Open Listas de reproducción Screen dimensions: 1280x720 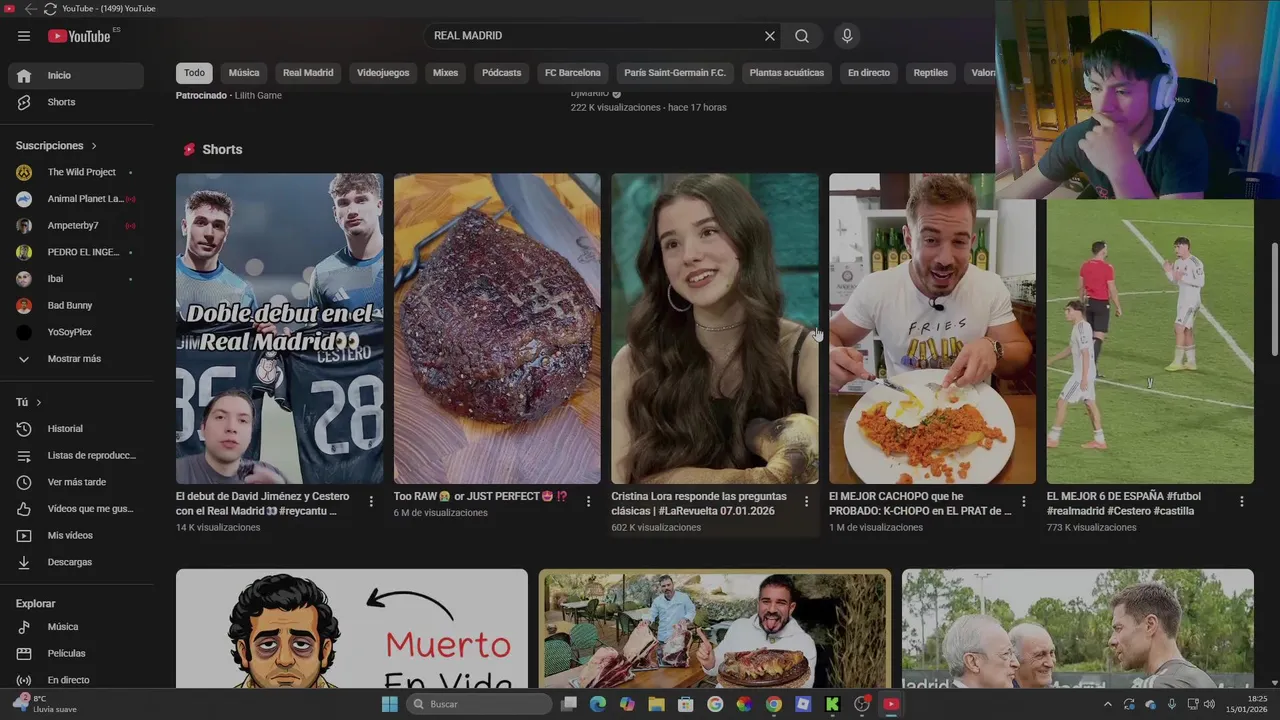76,455
